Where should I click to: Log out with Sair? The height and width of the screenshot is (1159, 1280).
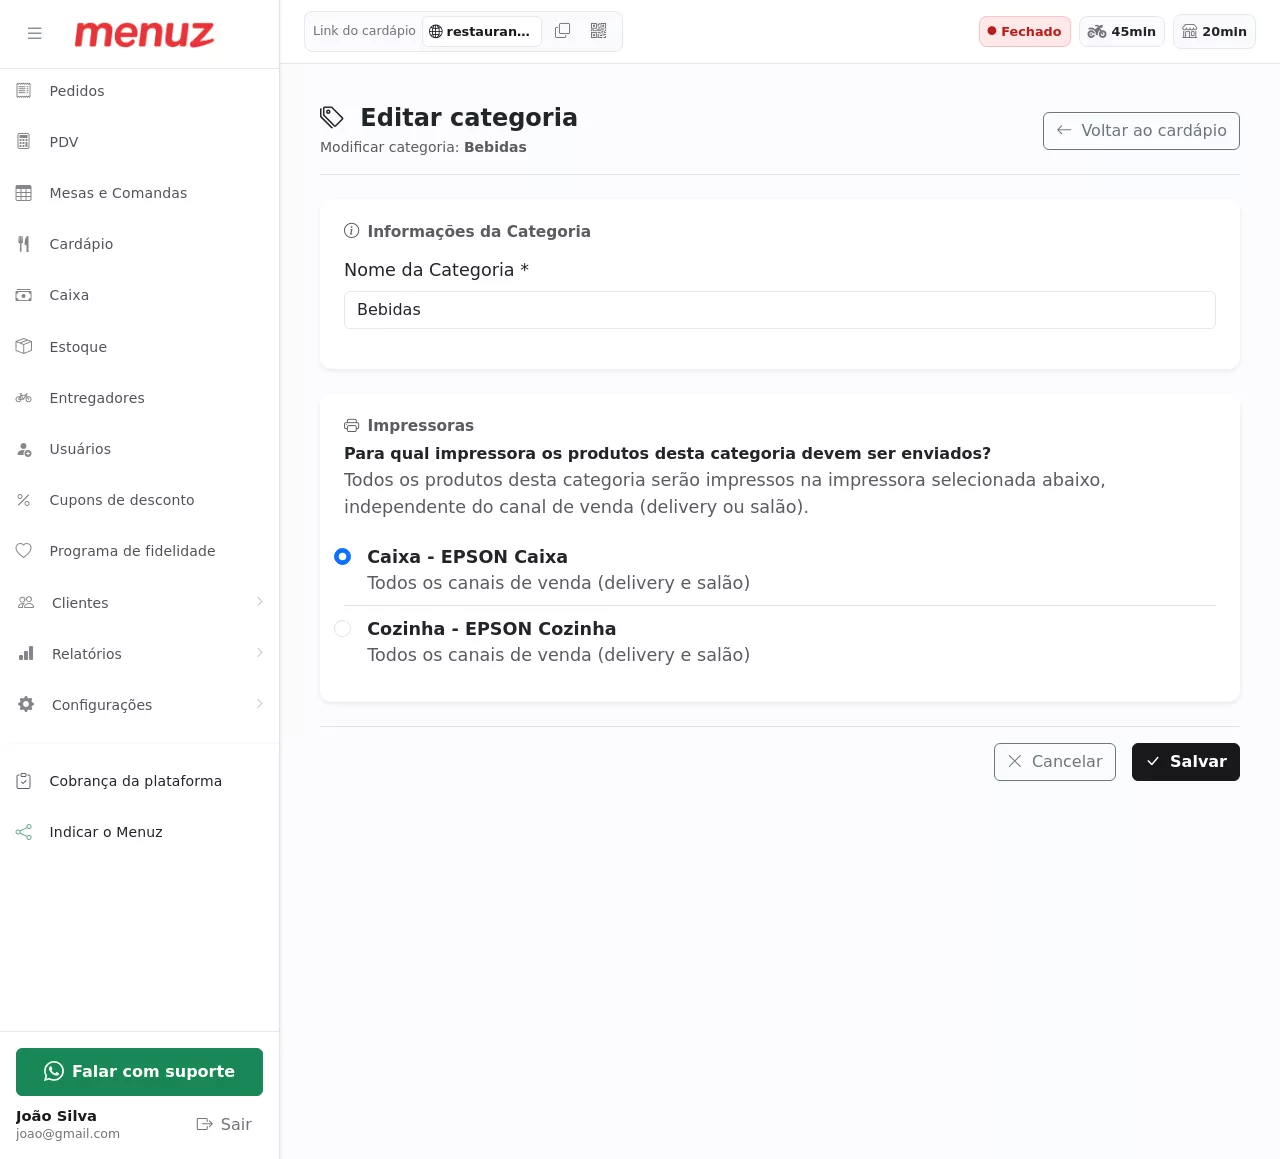tap(224, 1124)
